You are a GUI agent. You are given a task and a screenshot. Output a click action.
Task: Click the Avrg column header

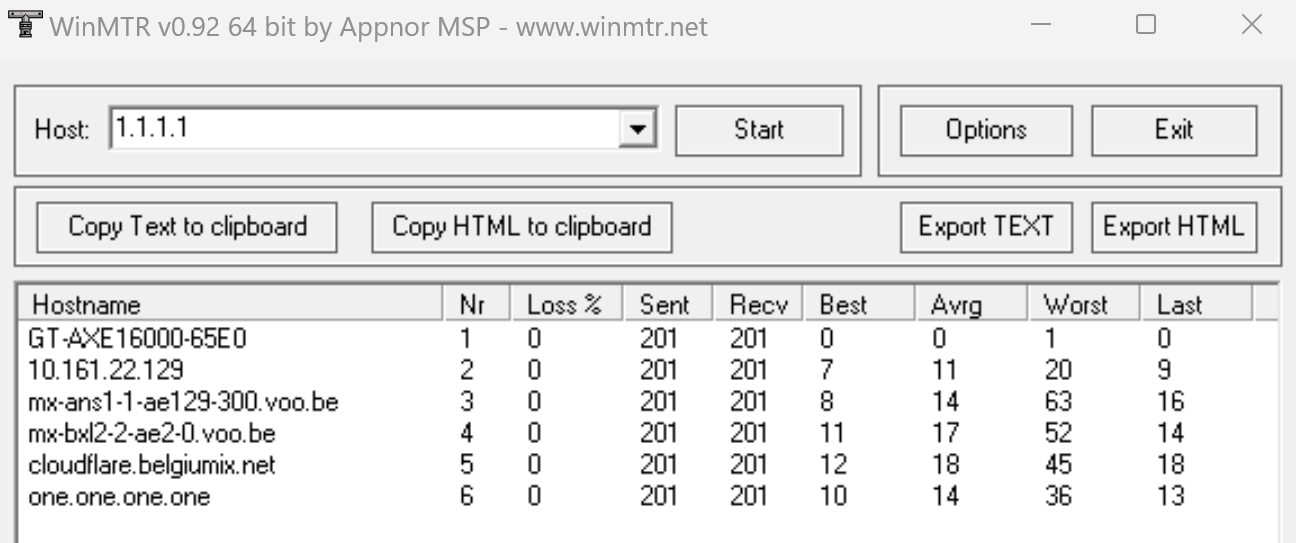(971, 304)
